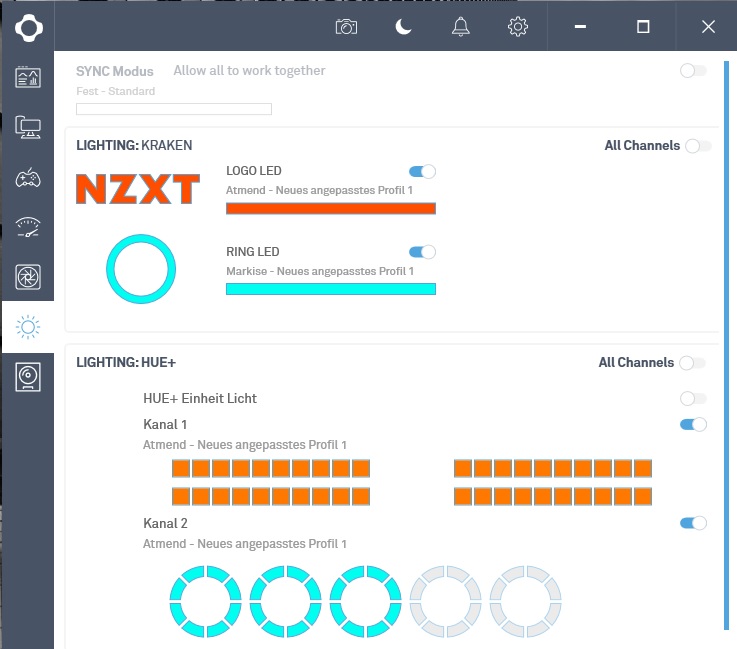Disable the Kanal 1 switch
The image size is (737, 649).
(693, 424)
